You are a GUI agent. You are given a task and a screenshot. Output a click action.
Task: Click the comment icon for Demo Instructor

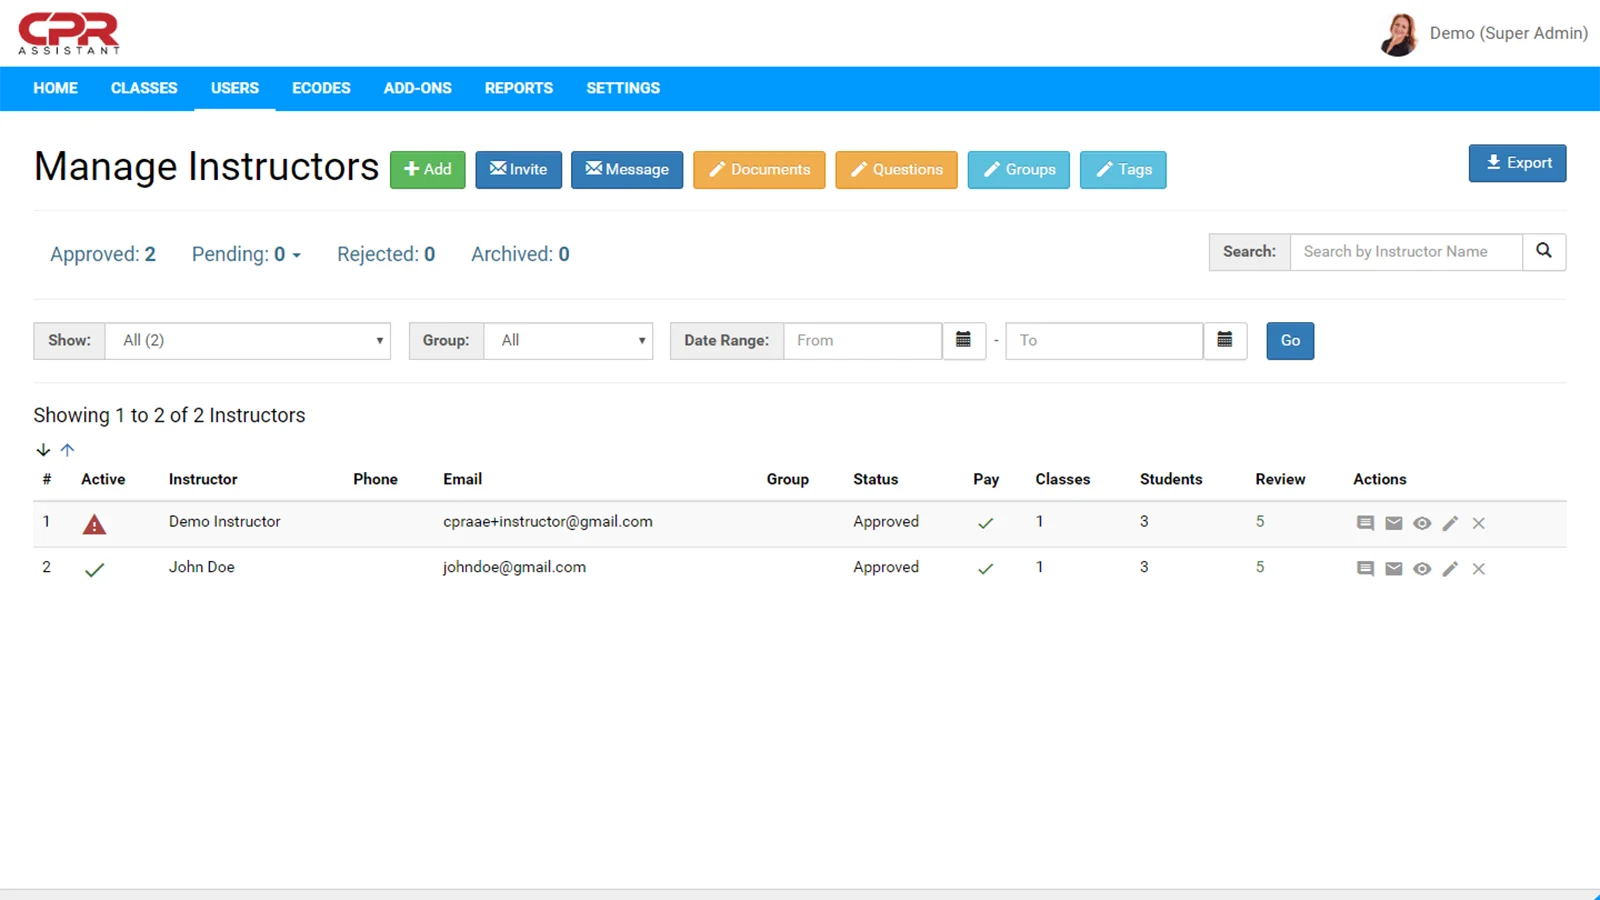(x=1365, y=523)
